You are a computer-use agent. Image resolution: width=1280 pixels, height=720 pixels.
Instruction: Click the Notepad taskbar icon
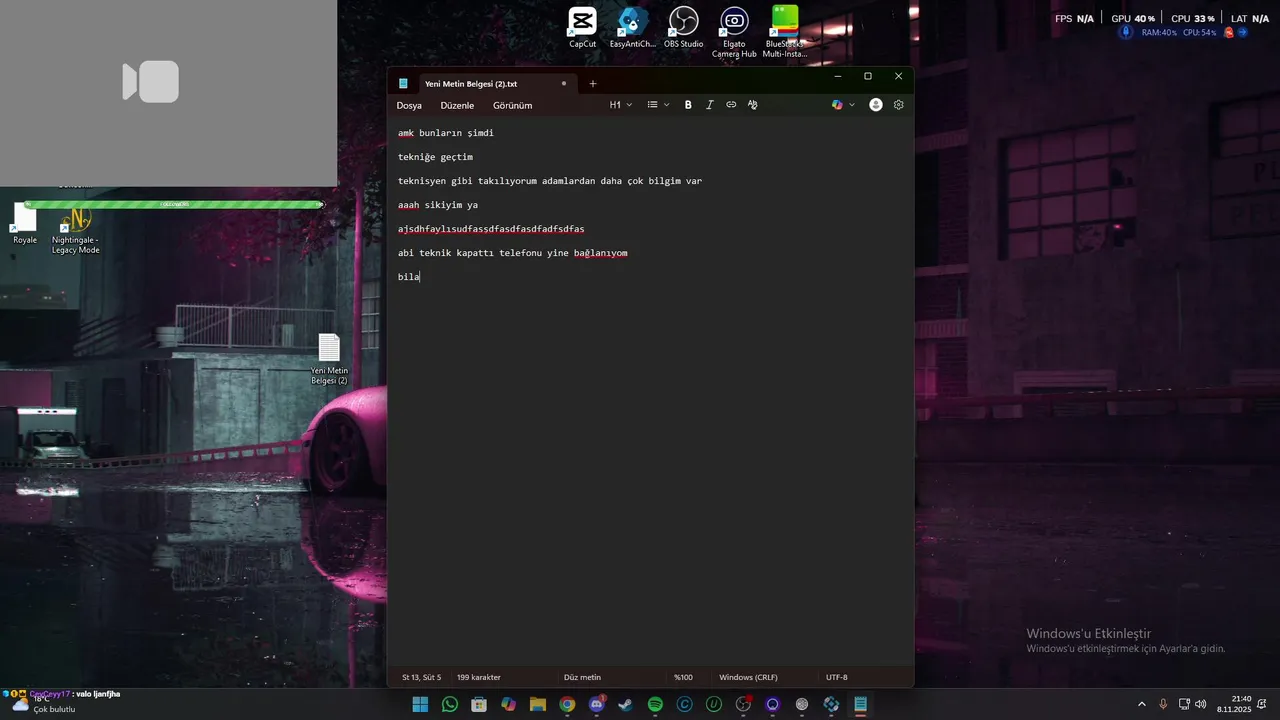pos(860,705)
